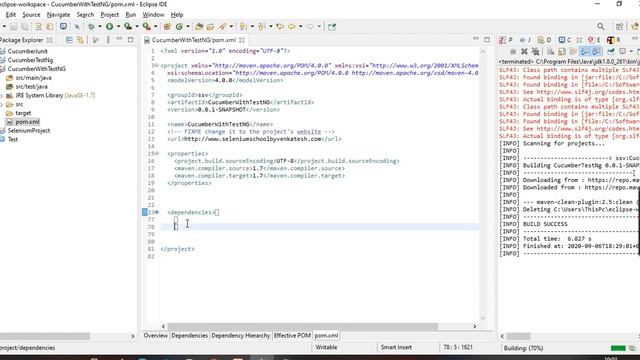The image size is (640, 360).
Task: Click the Last Edit Location arrow icon
Action: [x=280, y=27]
